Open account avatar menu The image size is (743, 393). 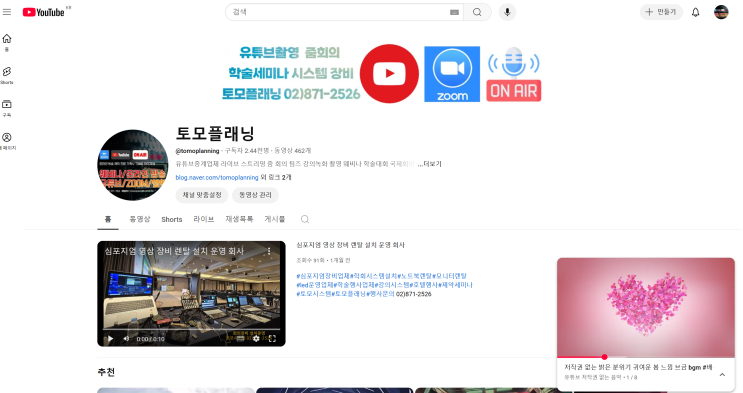(721, 12)
